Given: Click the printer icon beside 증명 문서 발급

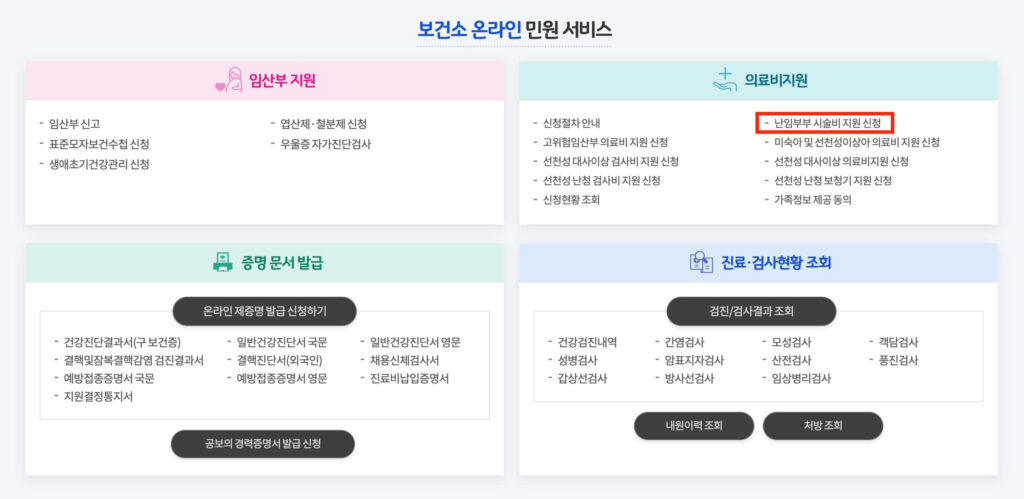Looking at the screenshot, I should click(222, 263).
